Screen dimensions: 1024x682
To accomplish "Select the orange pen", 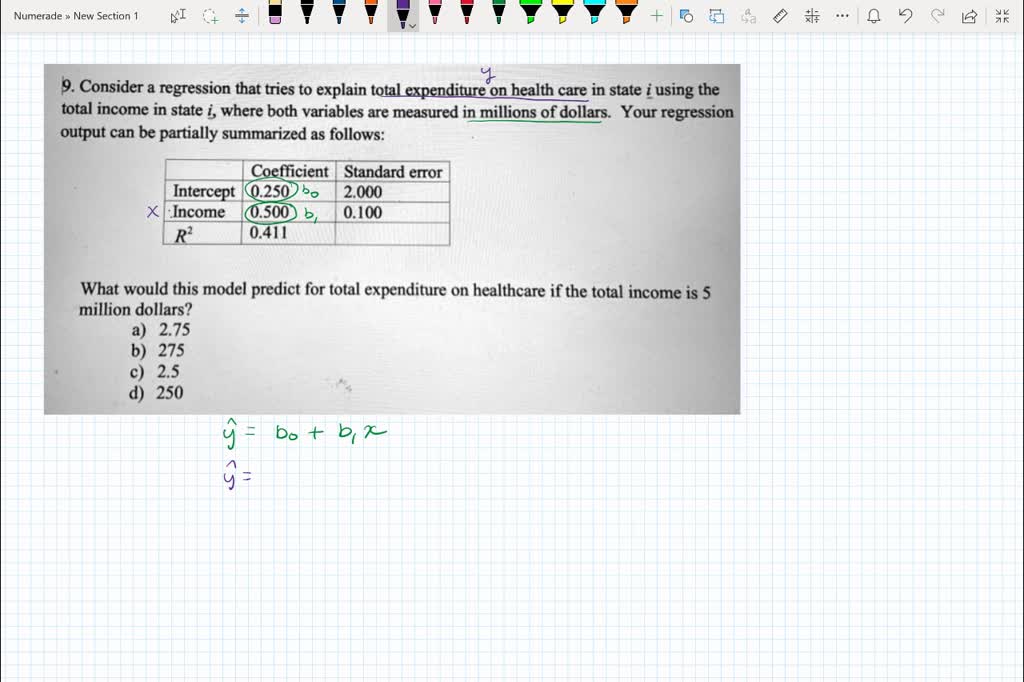I will pyautogui.click(x=372, y=15).
